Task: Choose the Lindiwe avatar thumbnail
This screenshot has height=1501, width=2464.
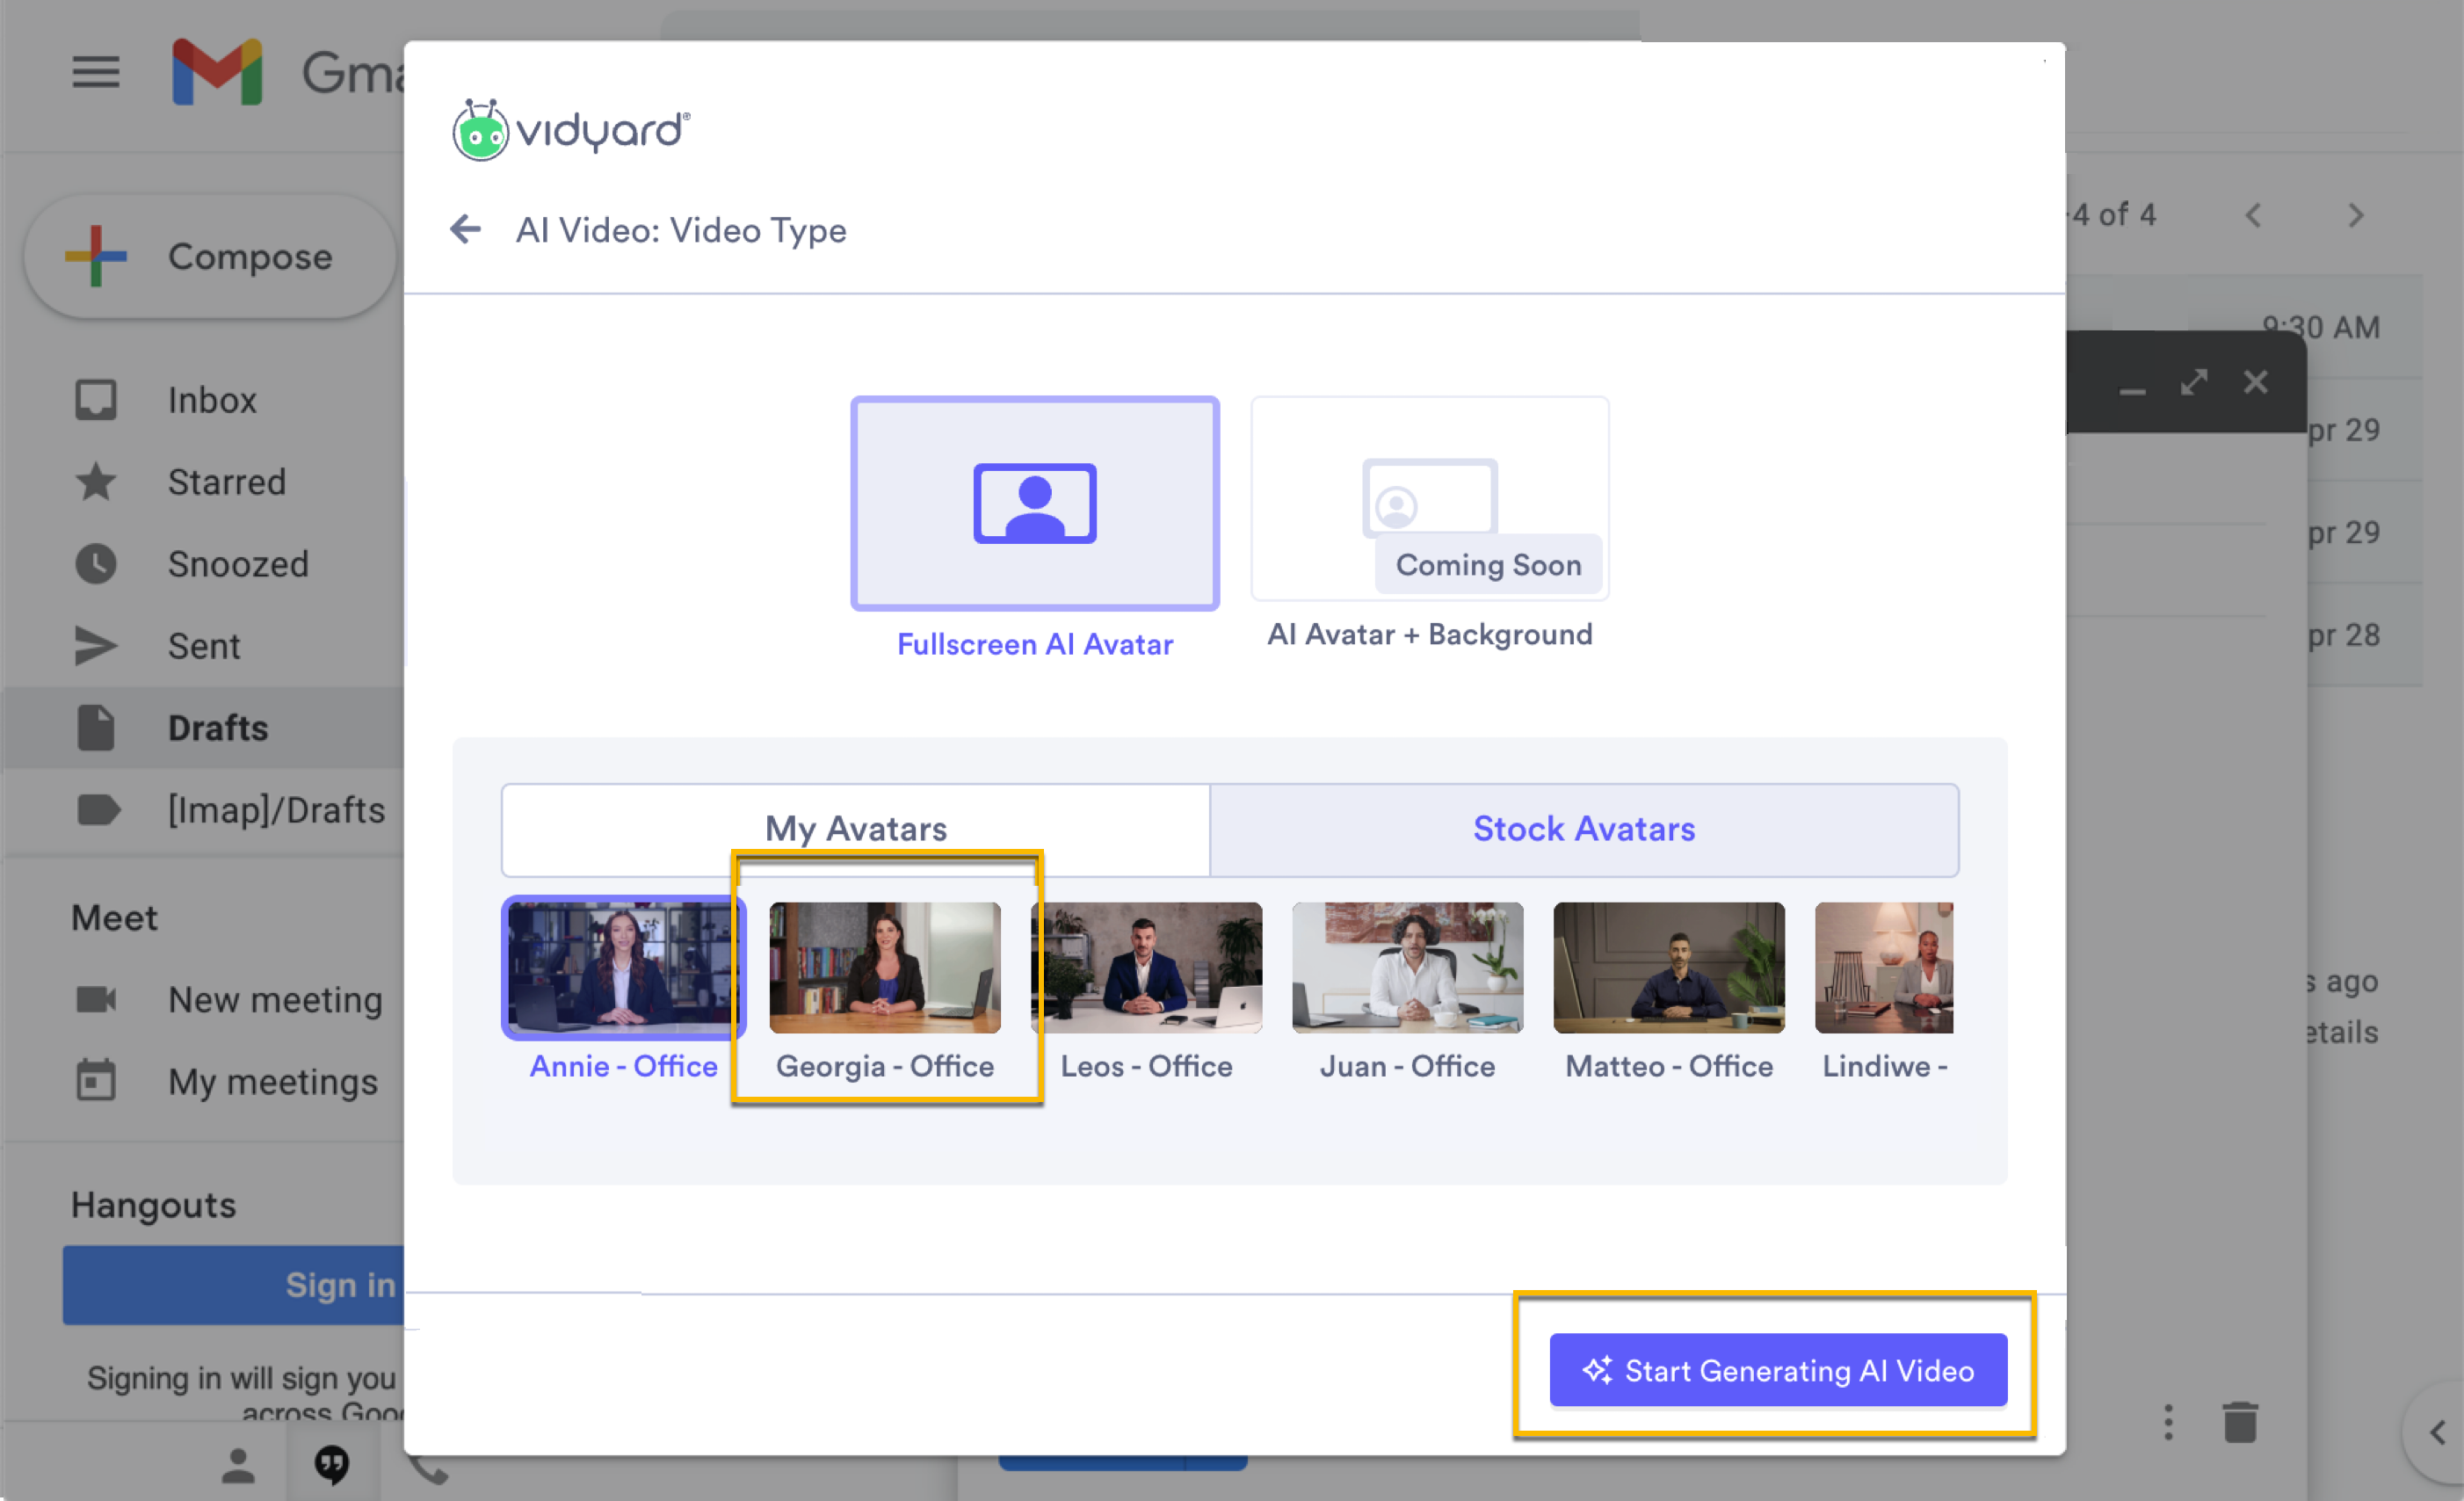Action: point(1884,967)
